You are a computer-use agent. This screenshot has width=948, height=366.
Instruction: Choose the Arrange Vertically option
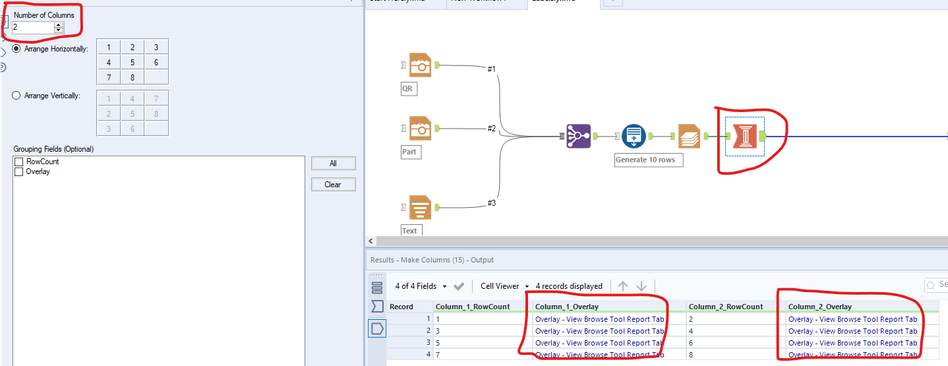pos(16,95)
